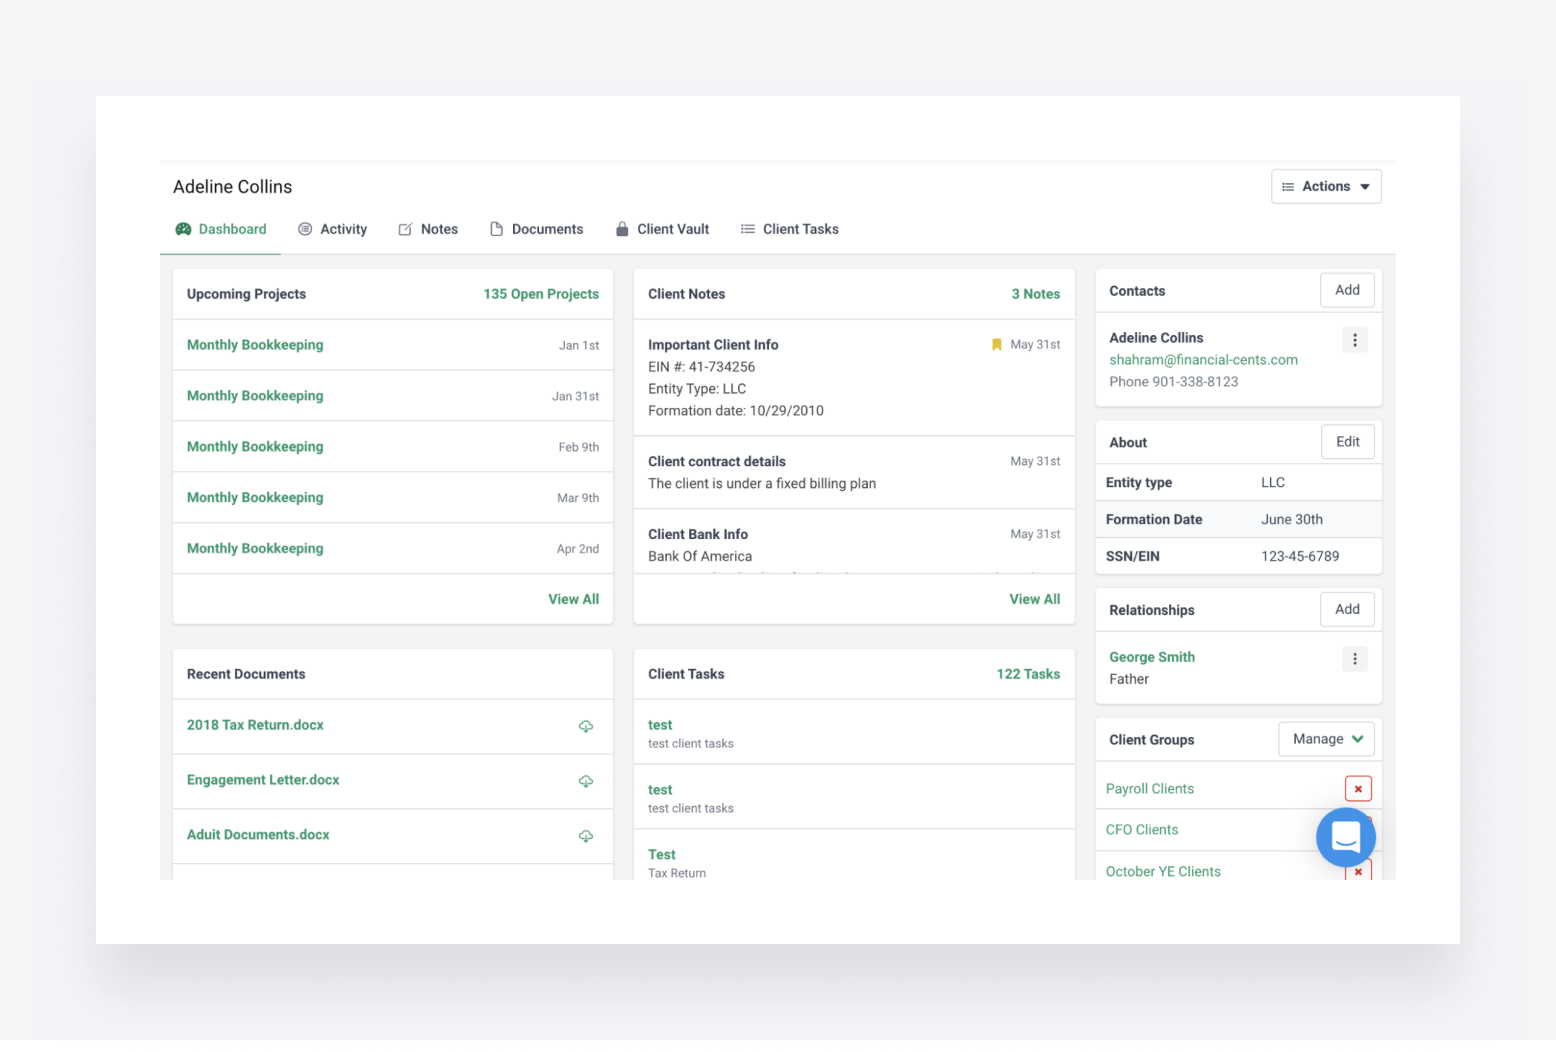Open the kebab menu for Adeline Collins contact
Screen dimensions: 1556x1052
[1354, 340]
